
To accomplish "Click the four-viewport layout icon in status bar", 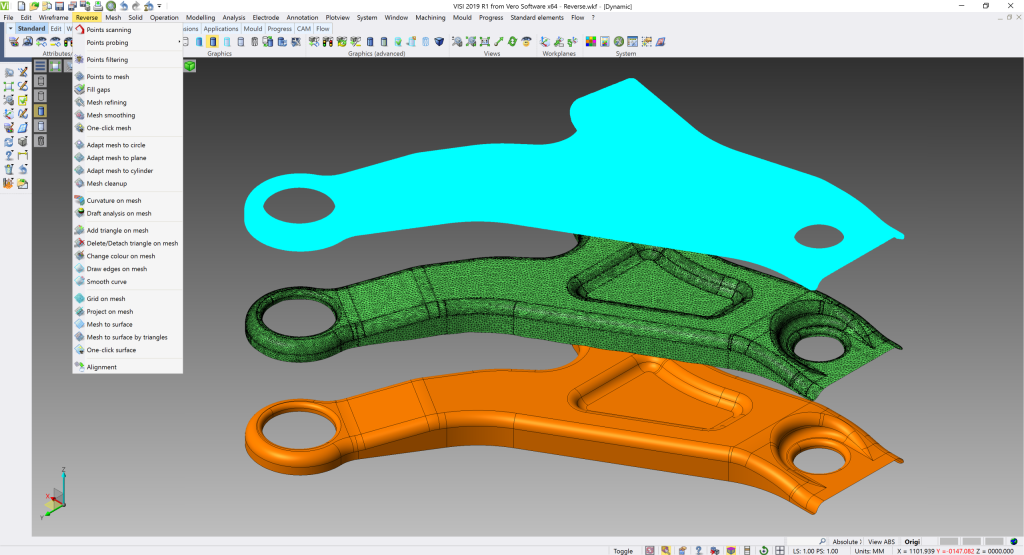I will pos(780,550).
